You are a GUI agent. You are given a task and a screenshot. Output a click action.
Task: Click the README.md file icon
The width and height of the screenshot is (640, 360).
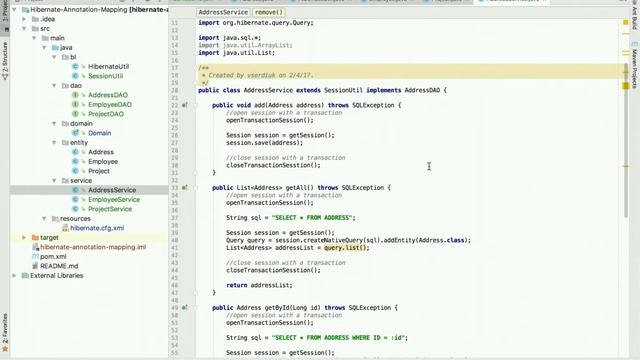pos(35,266)
